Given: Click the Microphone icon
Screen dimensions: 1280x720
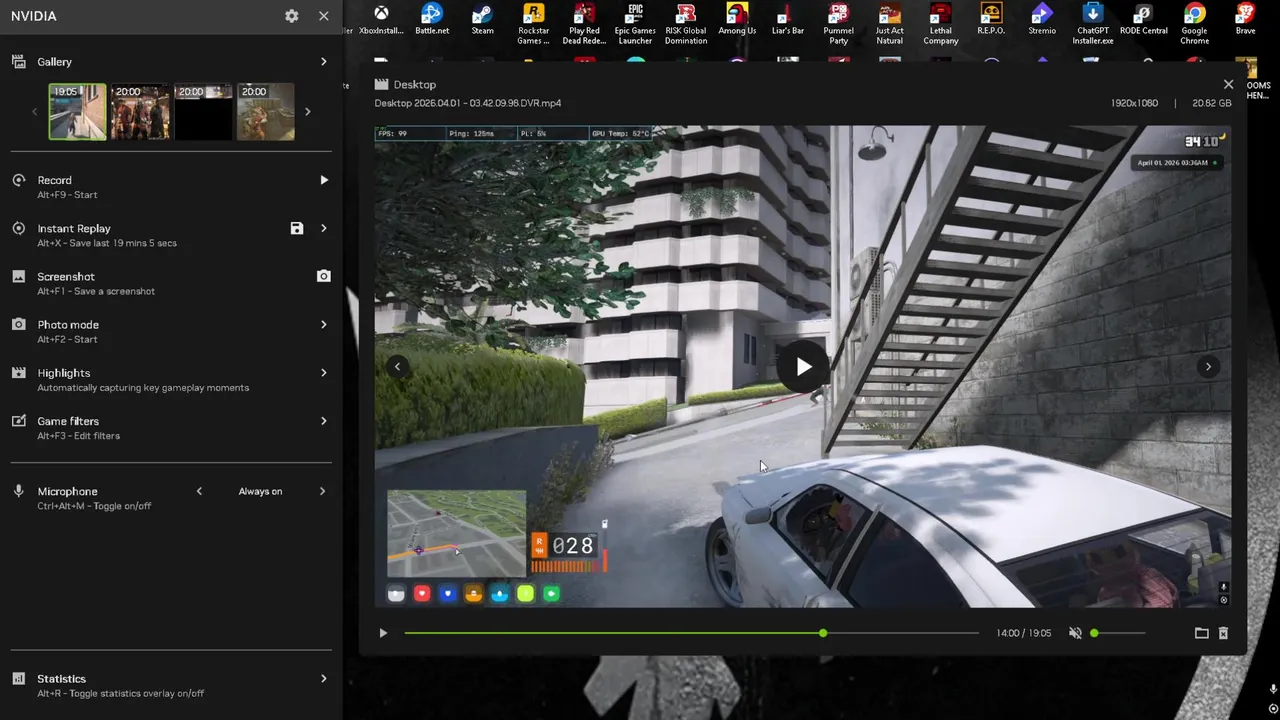Looking at the screenshot, I should (x=18, y=491).
